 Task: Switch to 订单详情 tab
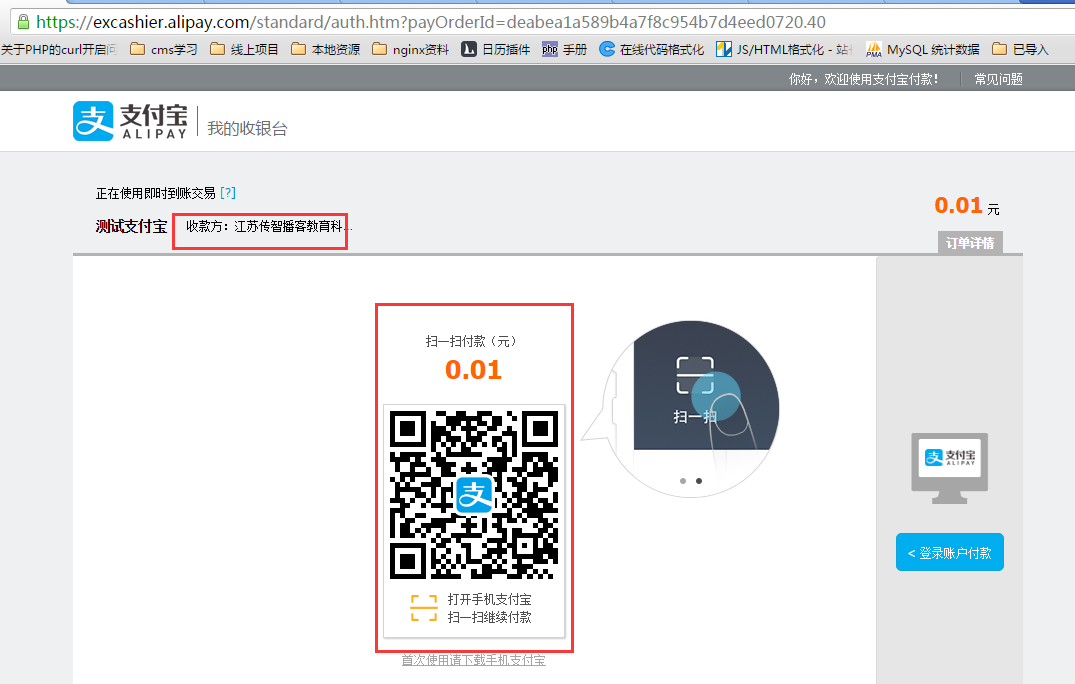click(x=970, y=243)
